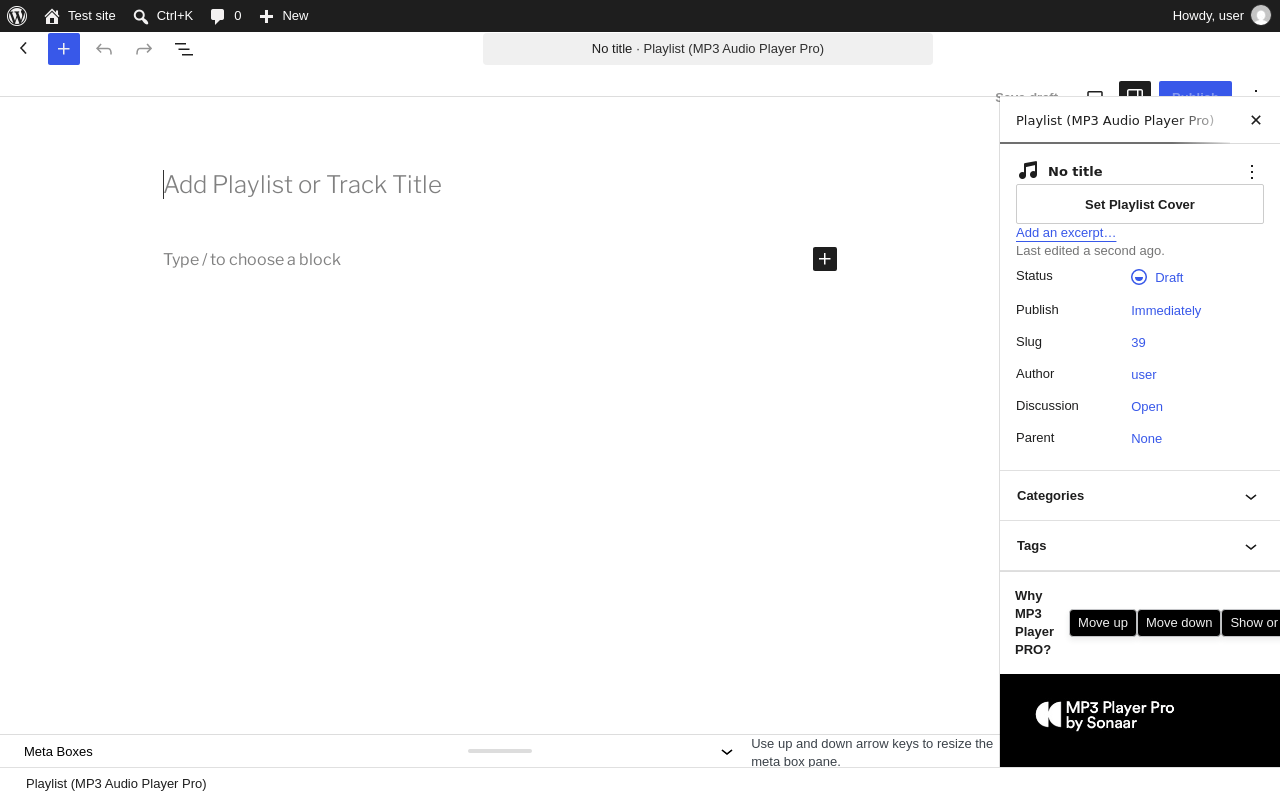Click the Add an excerpt link
The image size is (1280, 800).
tap(1066, 233)
